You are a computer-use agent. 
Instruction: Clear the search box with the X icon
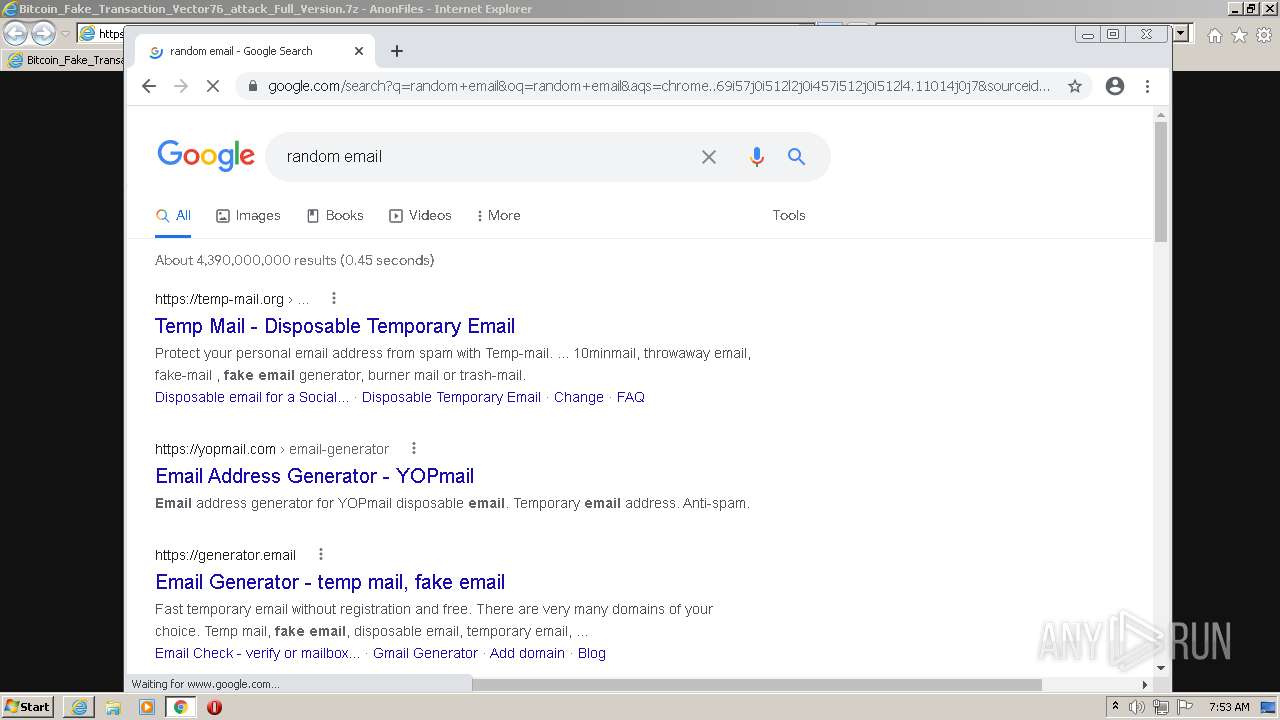pos(709,157)
